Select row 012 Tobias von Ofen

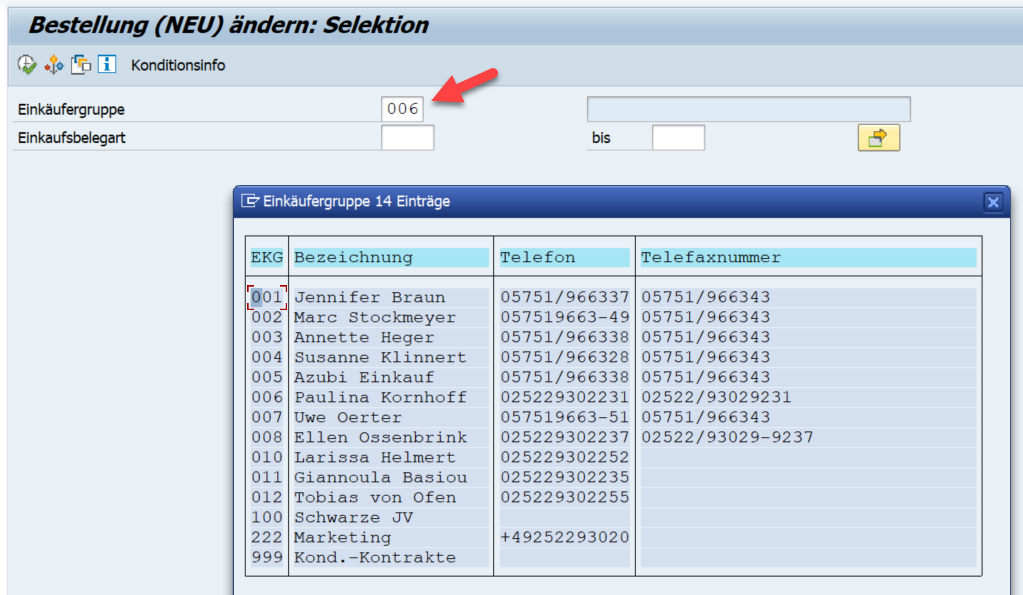pyautogui.click(x=374, y=497)
